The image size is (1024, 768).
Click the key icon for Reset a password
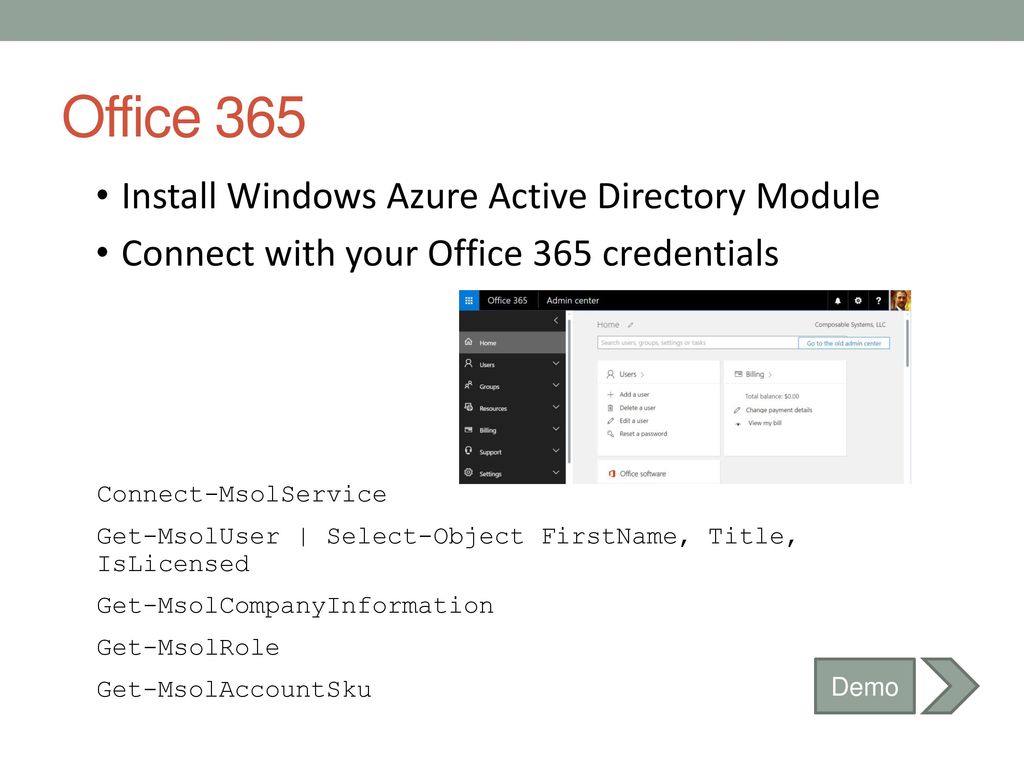pos(611,434)
